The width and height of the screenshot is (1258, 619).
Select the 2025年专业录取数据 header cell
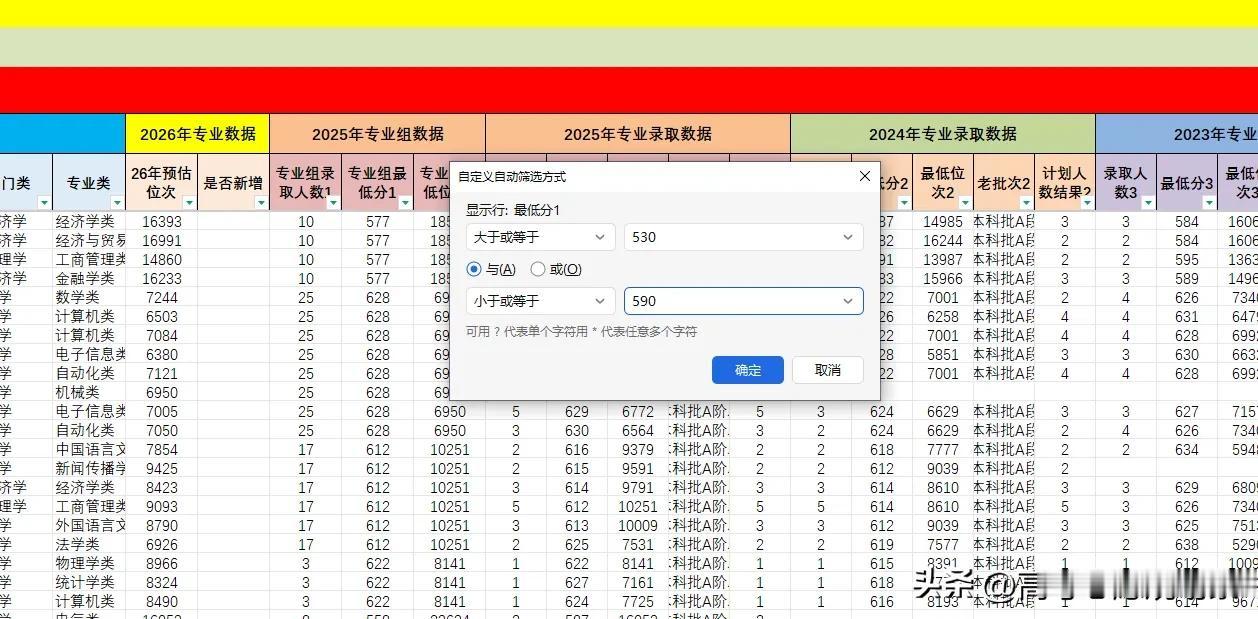[x=638, y=134]
